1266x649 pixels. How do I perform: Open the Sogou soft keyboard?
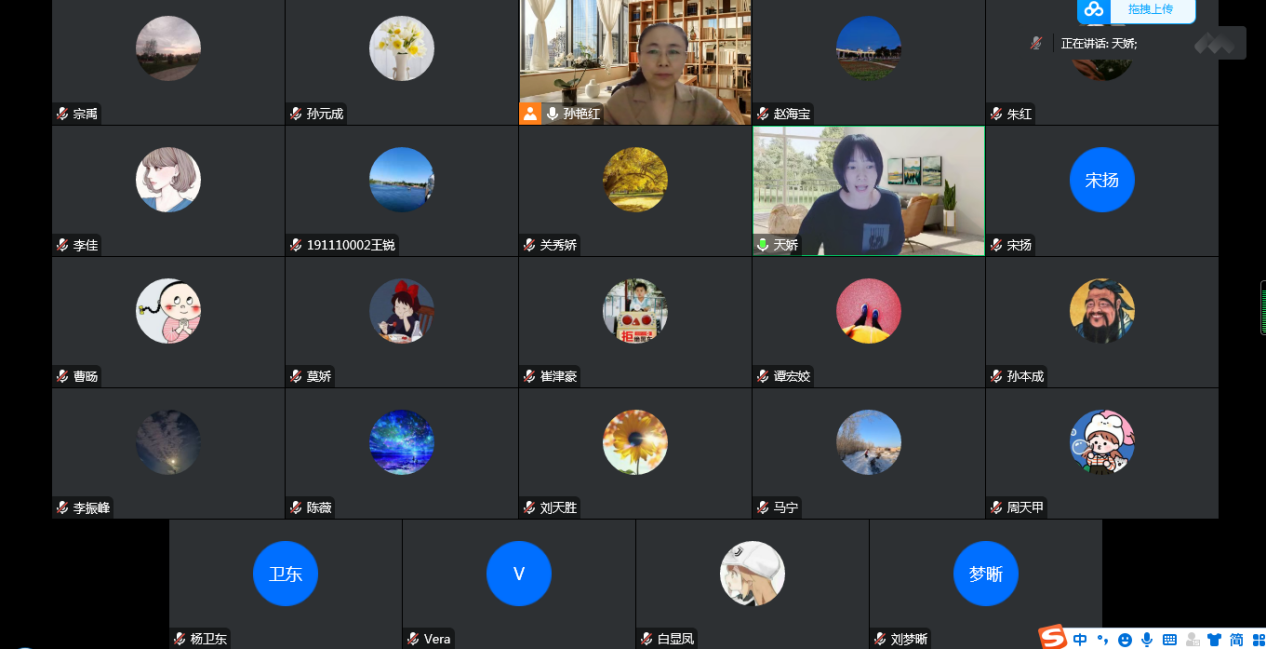click(1169, 640)
